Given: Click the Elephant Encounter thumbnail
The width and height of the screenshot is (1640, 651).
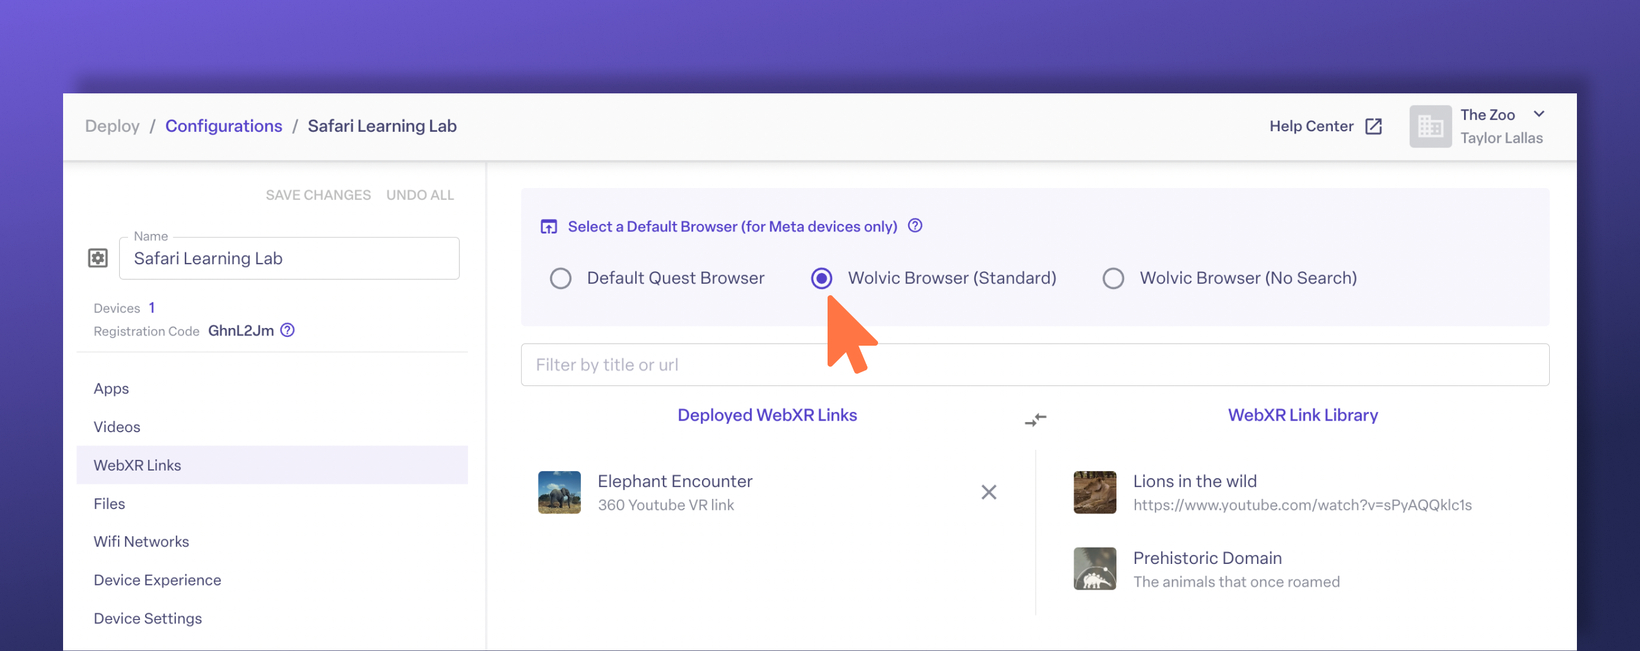Looking at the screenshot, I should (x=560, y=492).
